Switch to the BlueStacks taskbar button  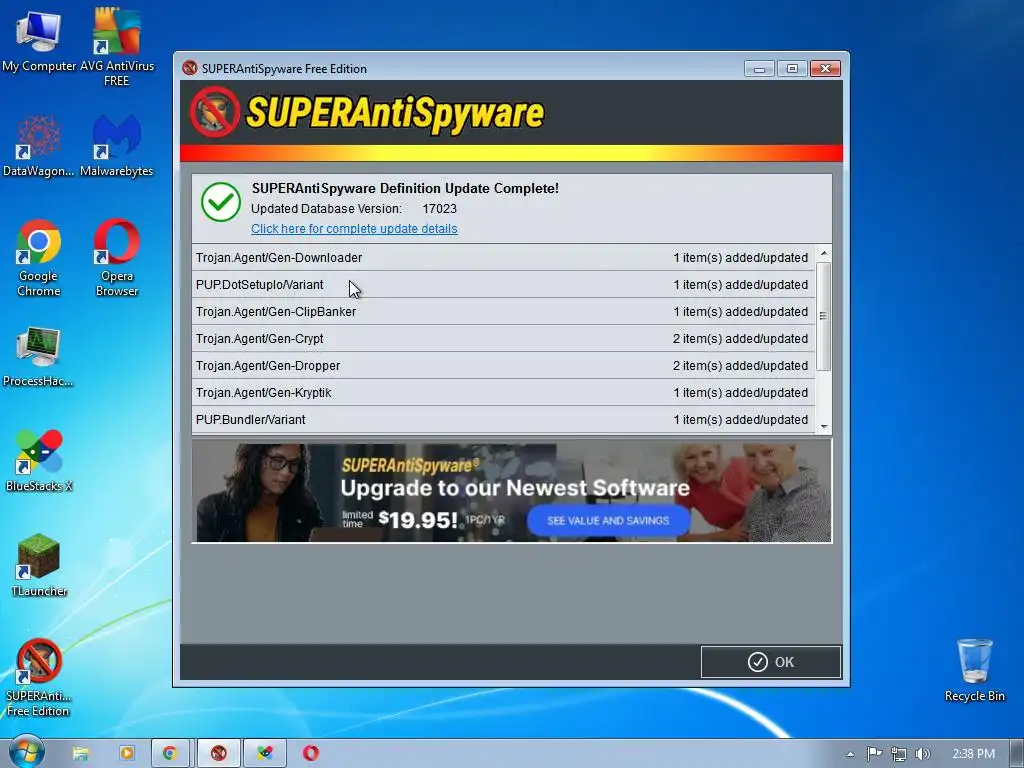265,753
